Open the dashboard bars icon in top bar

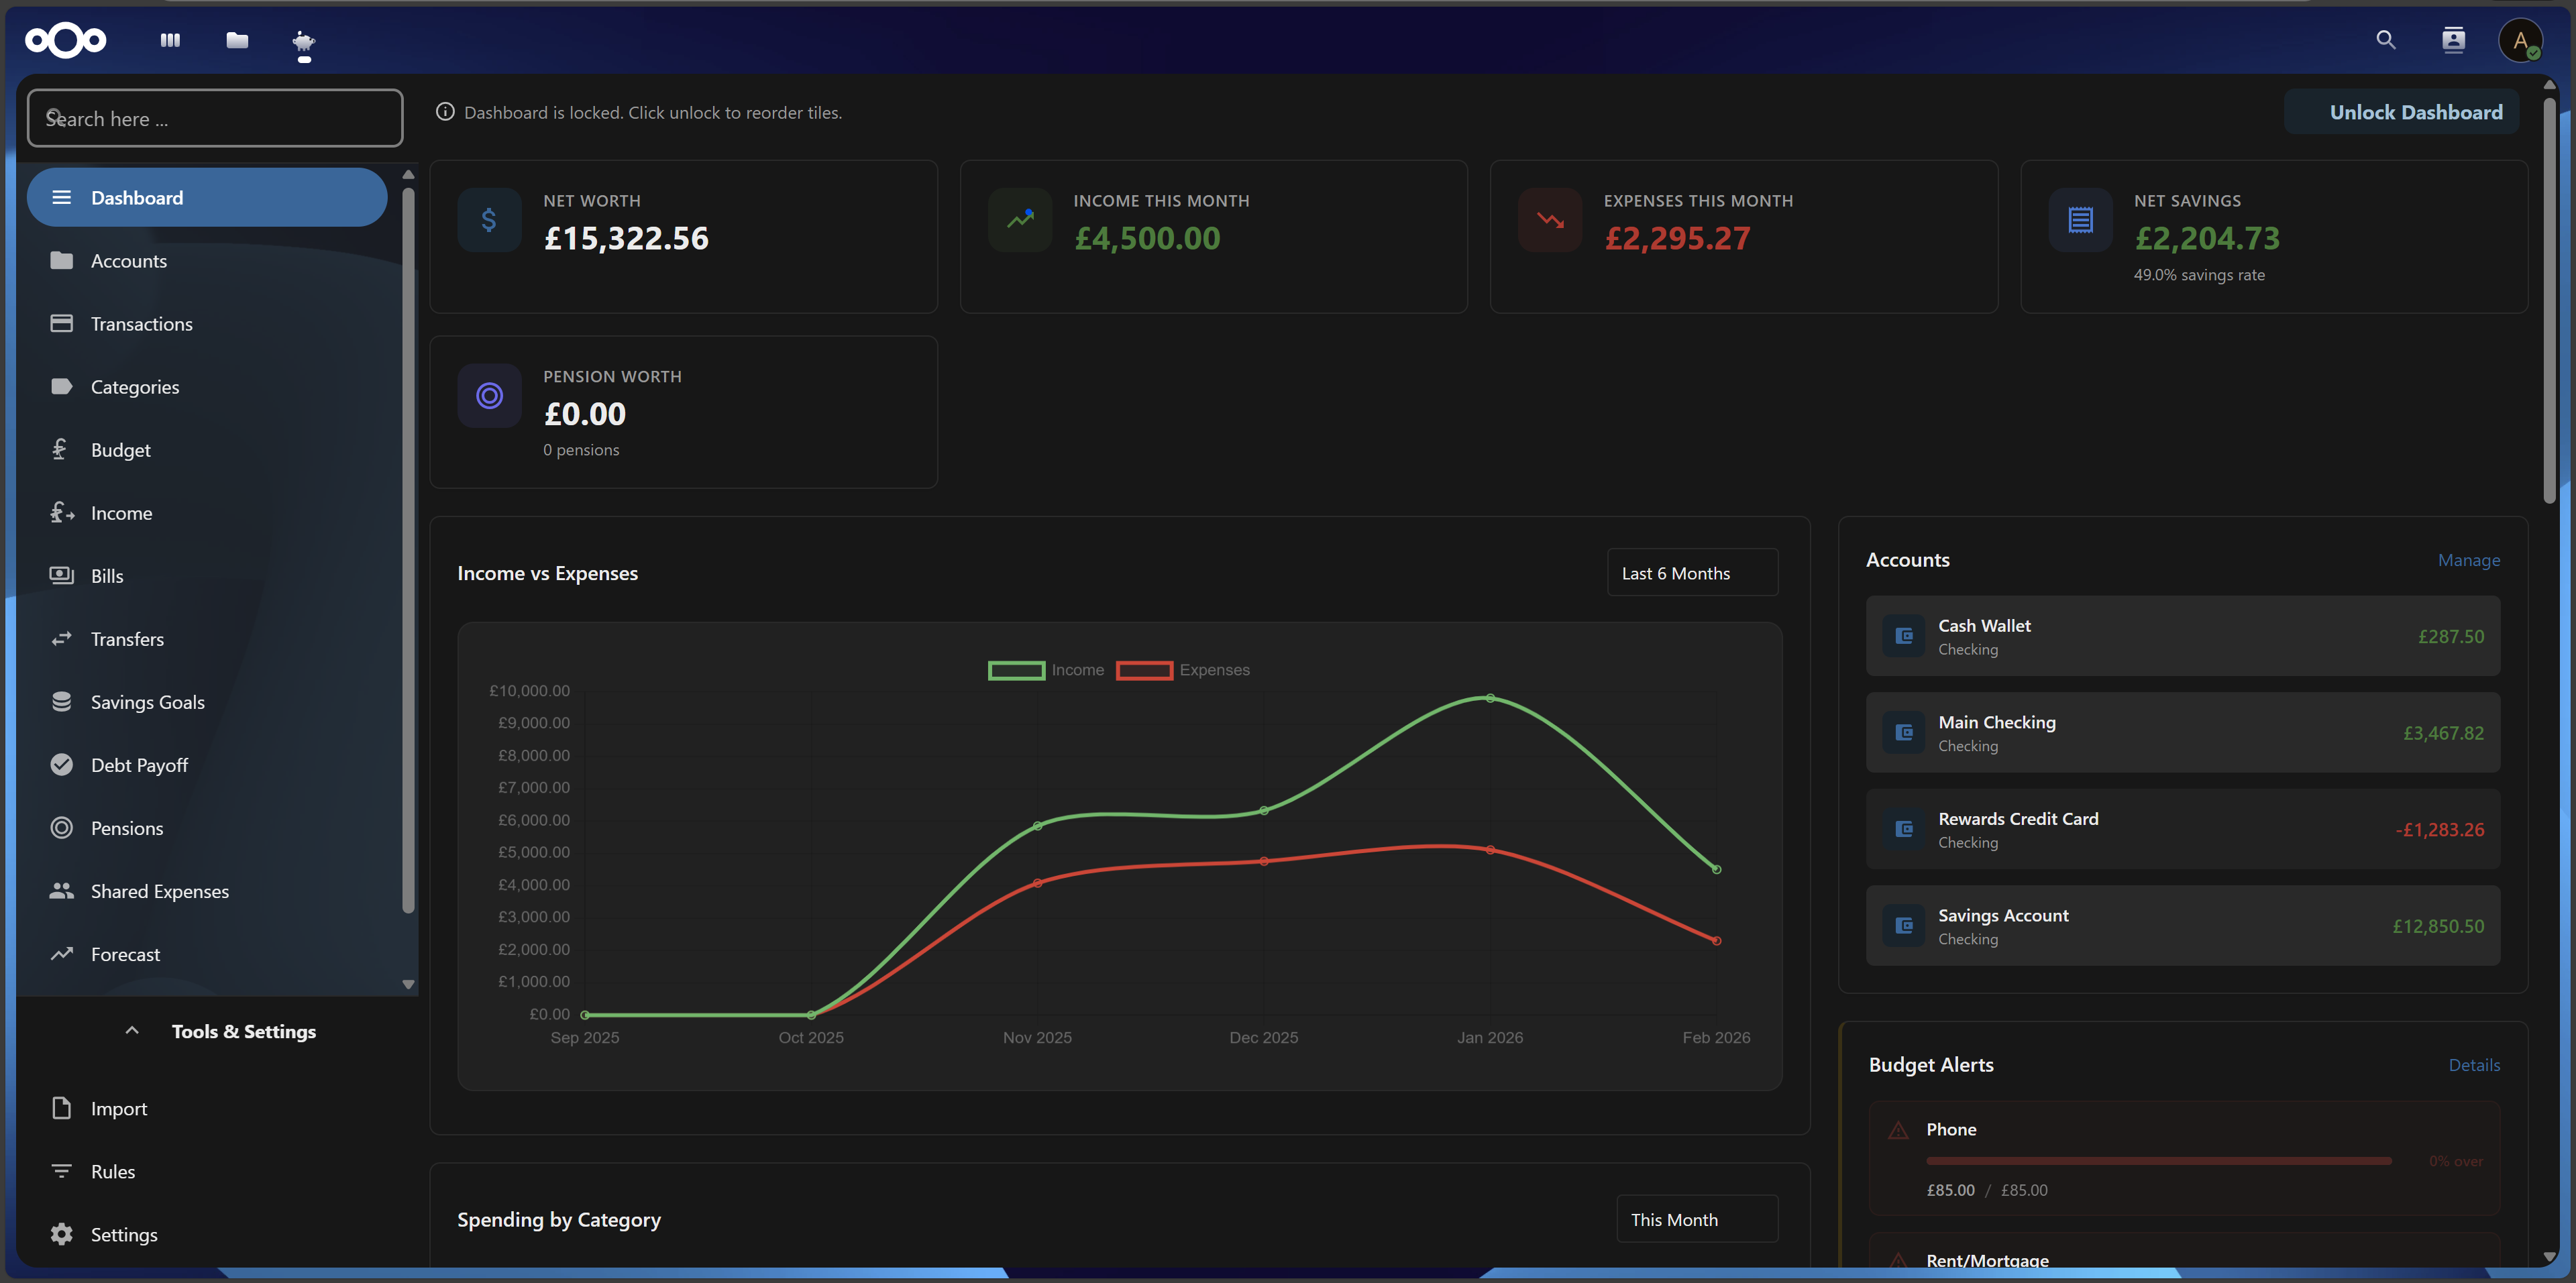tap(170, 41)
